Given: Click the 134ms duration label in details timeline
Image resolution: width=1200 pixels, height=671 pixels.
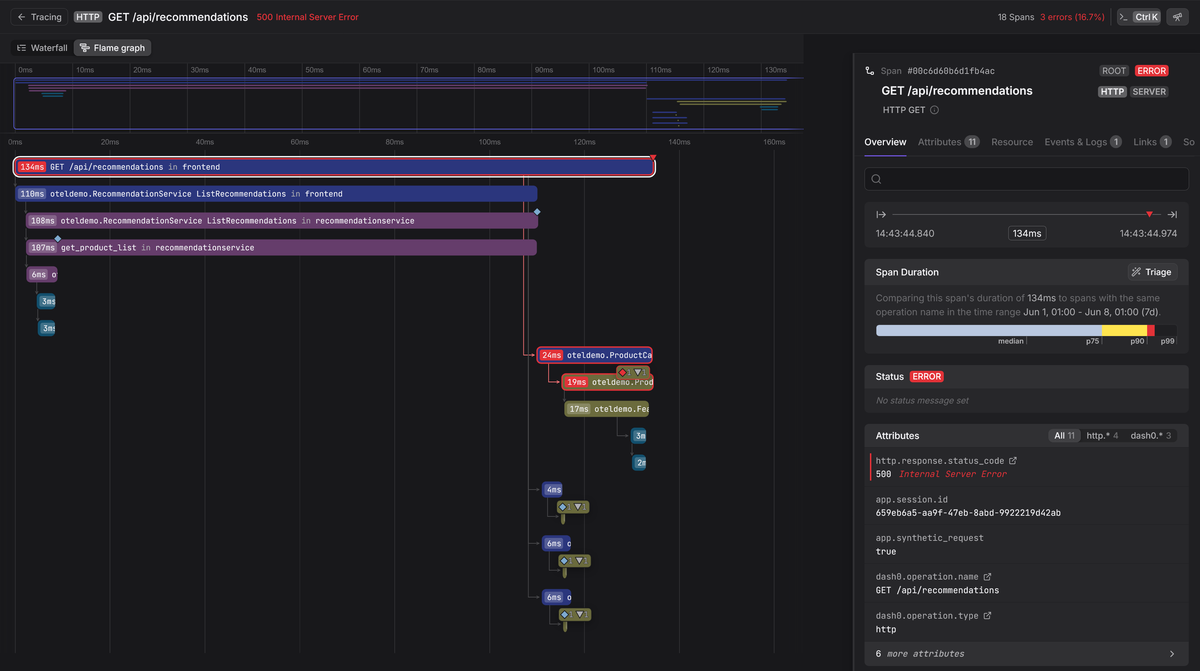Looking at the screenshot, I should coord(1026,233).
